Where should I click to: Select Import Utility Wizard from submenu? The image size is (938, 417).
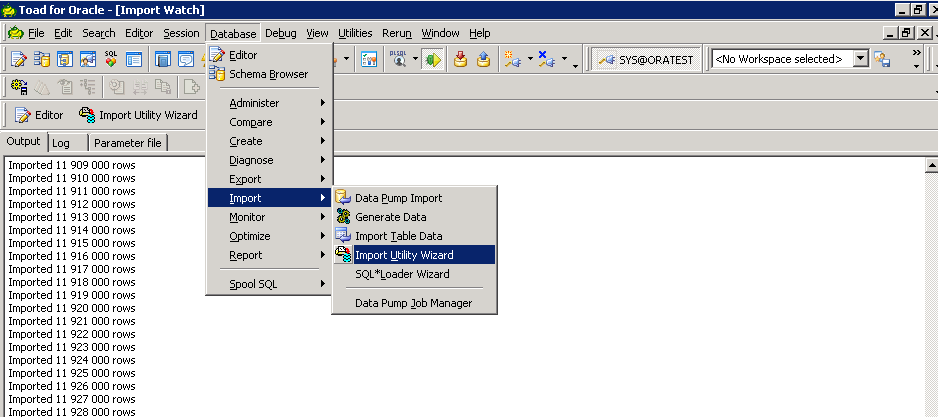pyautogui.click(x=404, y=255)
